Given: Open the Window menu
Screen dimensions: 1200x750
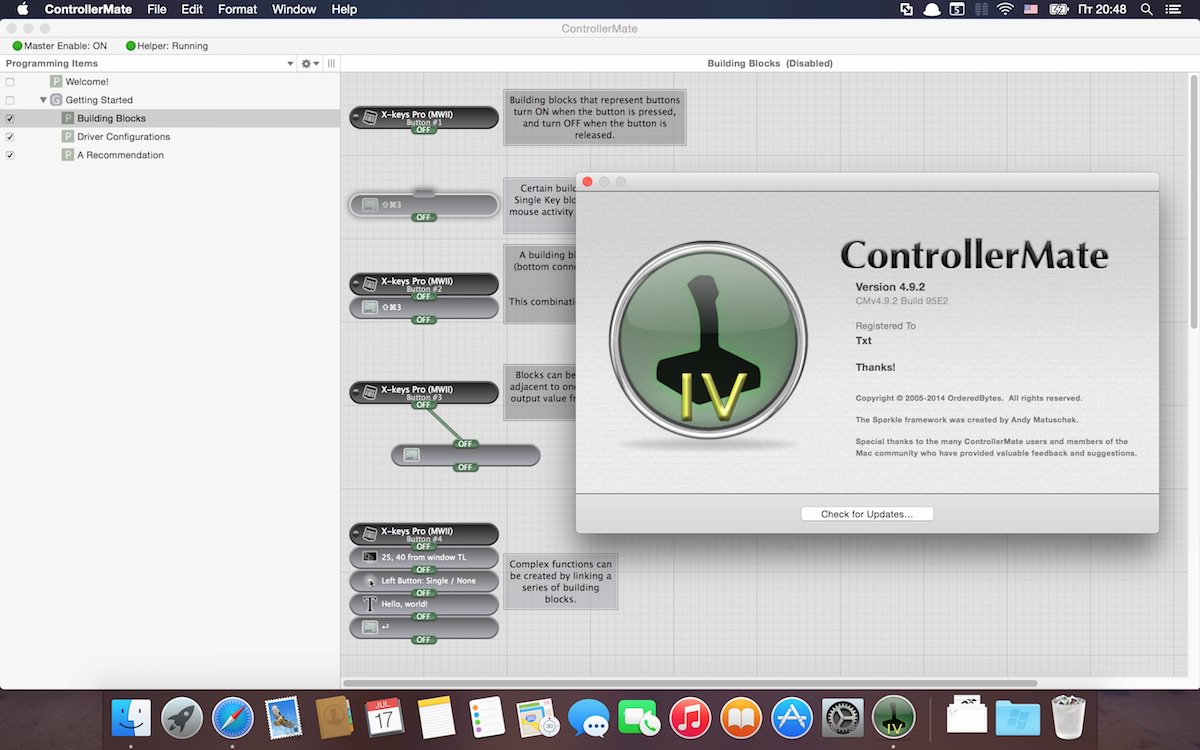Looking at the screenshot, I should coord(294,9).
